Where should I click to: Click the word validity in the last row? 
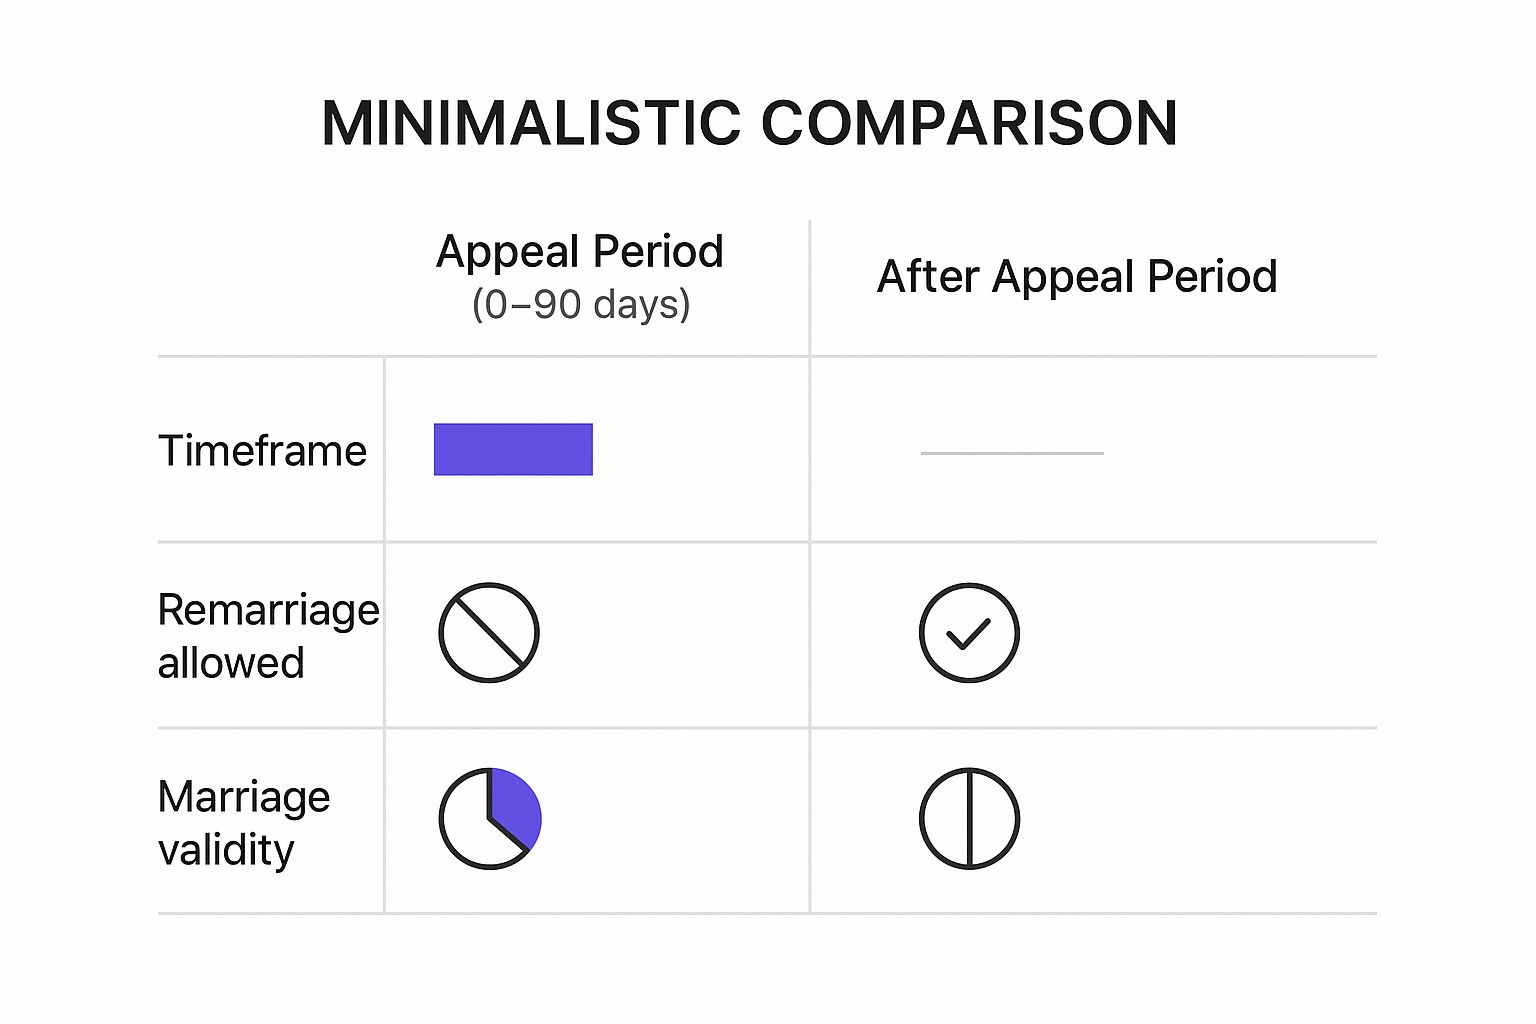click(x=226, y=850)
